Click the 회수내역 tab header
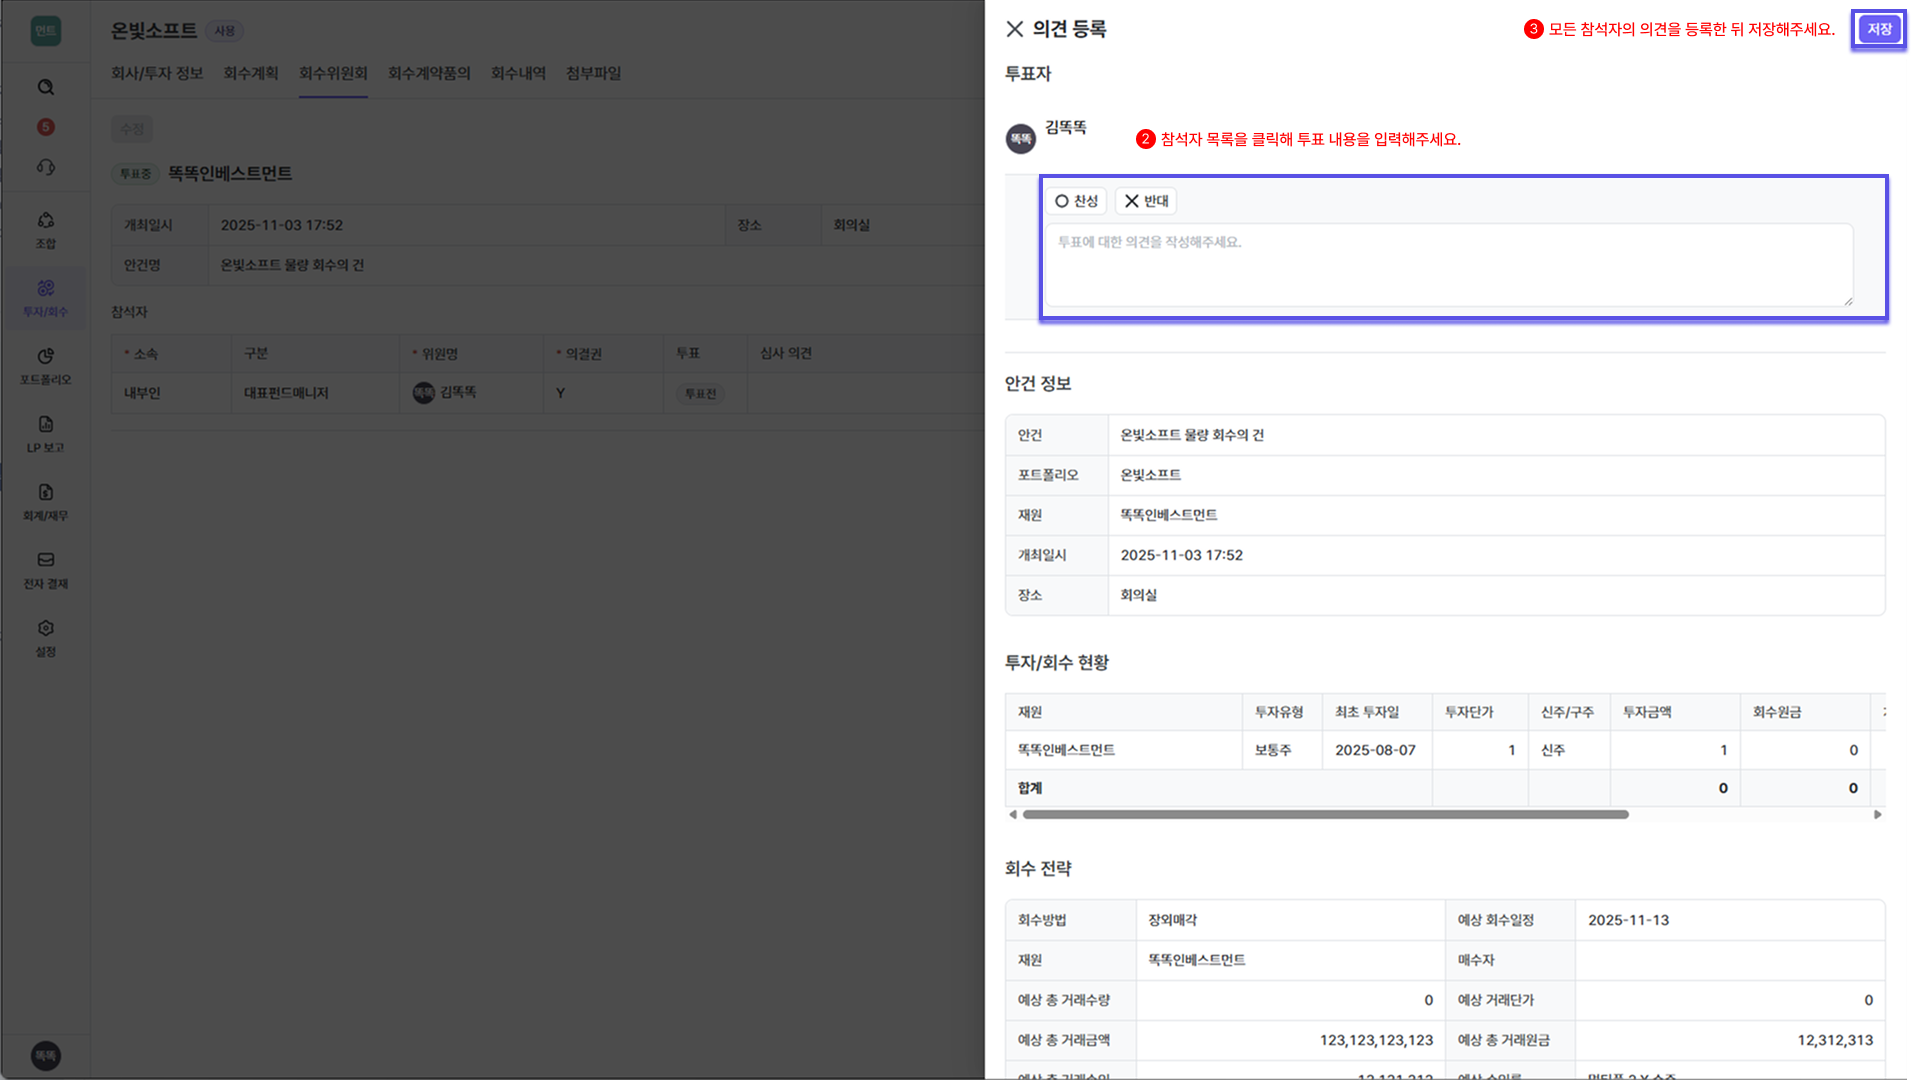Screen dimensions: 1911x1080 point(518,73)
